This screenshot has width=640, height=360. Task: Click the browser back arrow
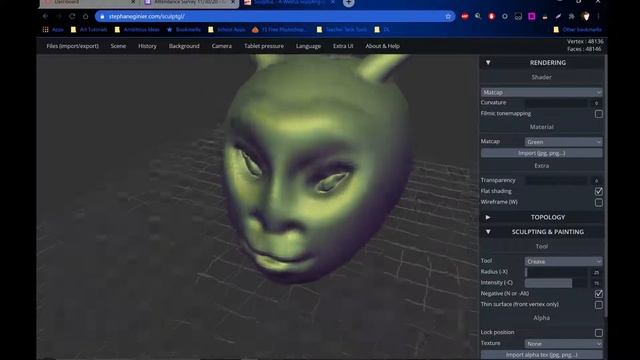coord(45,16)
